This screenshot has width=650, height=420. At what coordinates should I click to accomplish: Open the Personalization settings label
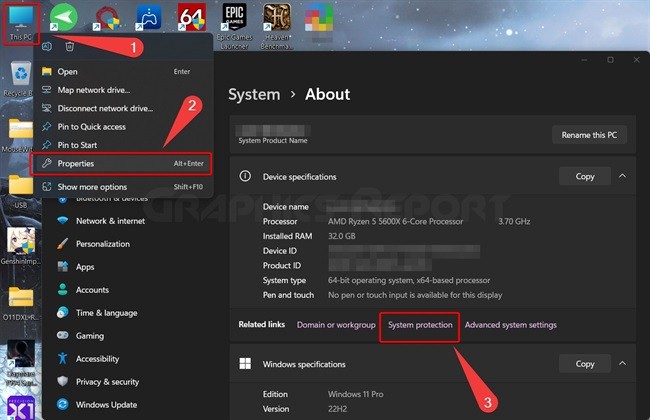(x=103, y=244)
